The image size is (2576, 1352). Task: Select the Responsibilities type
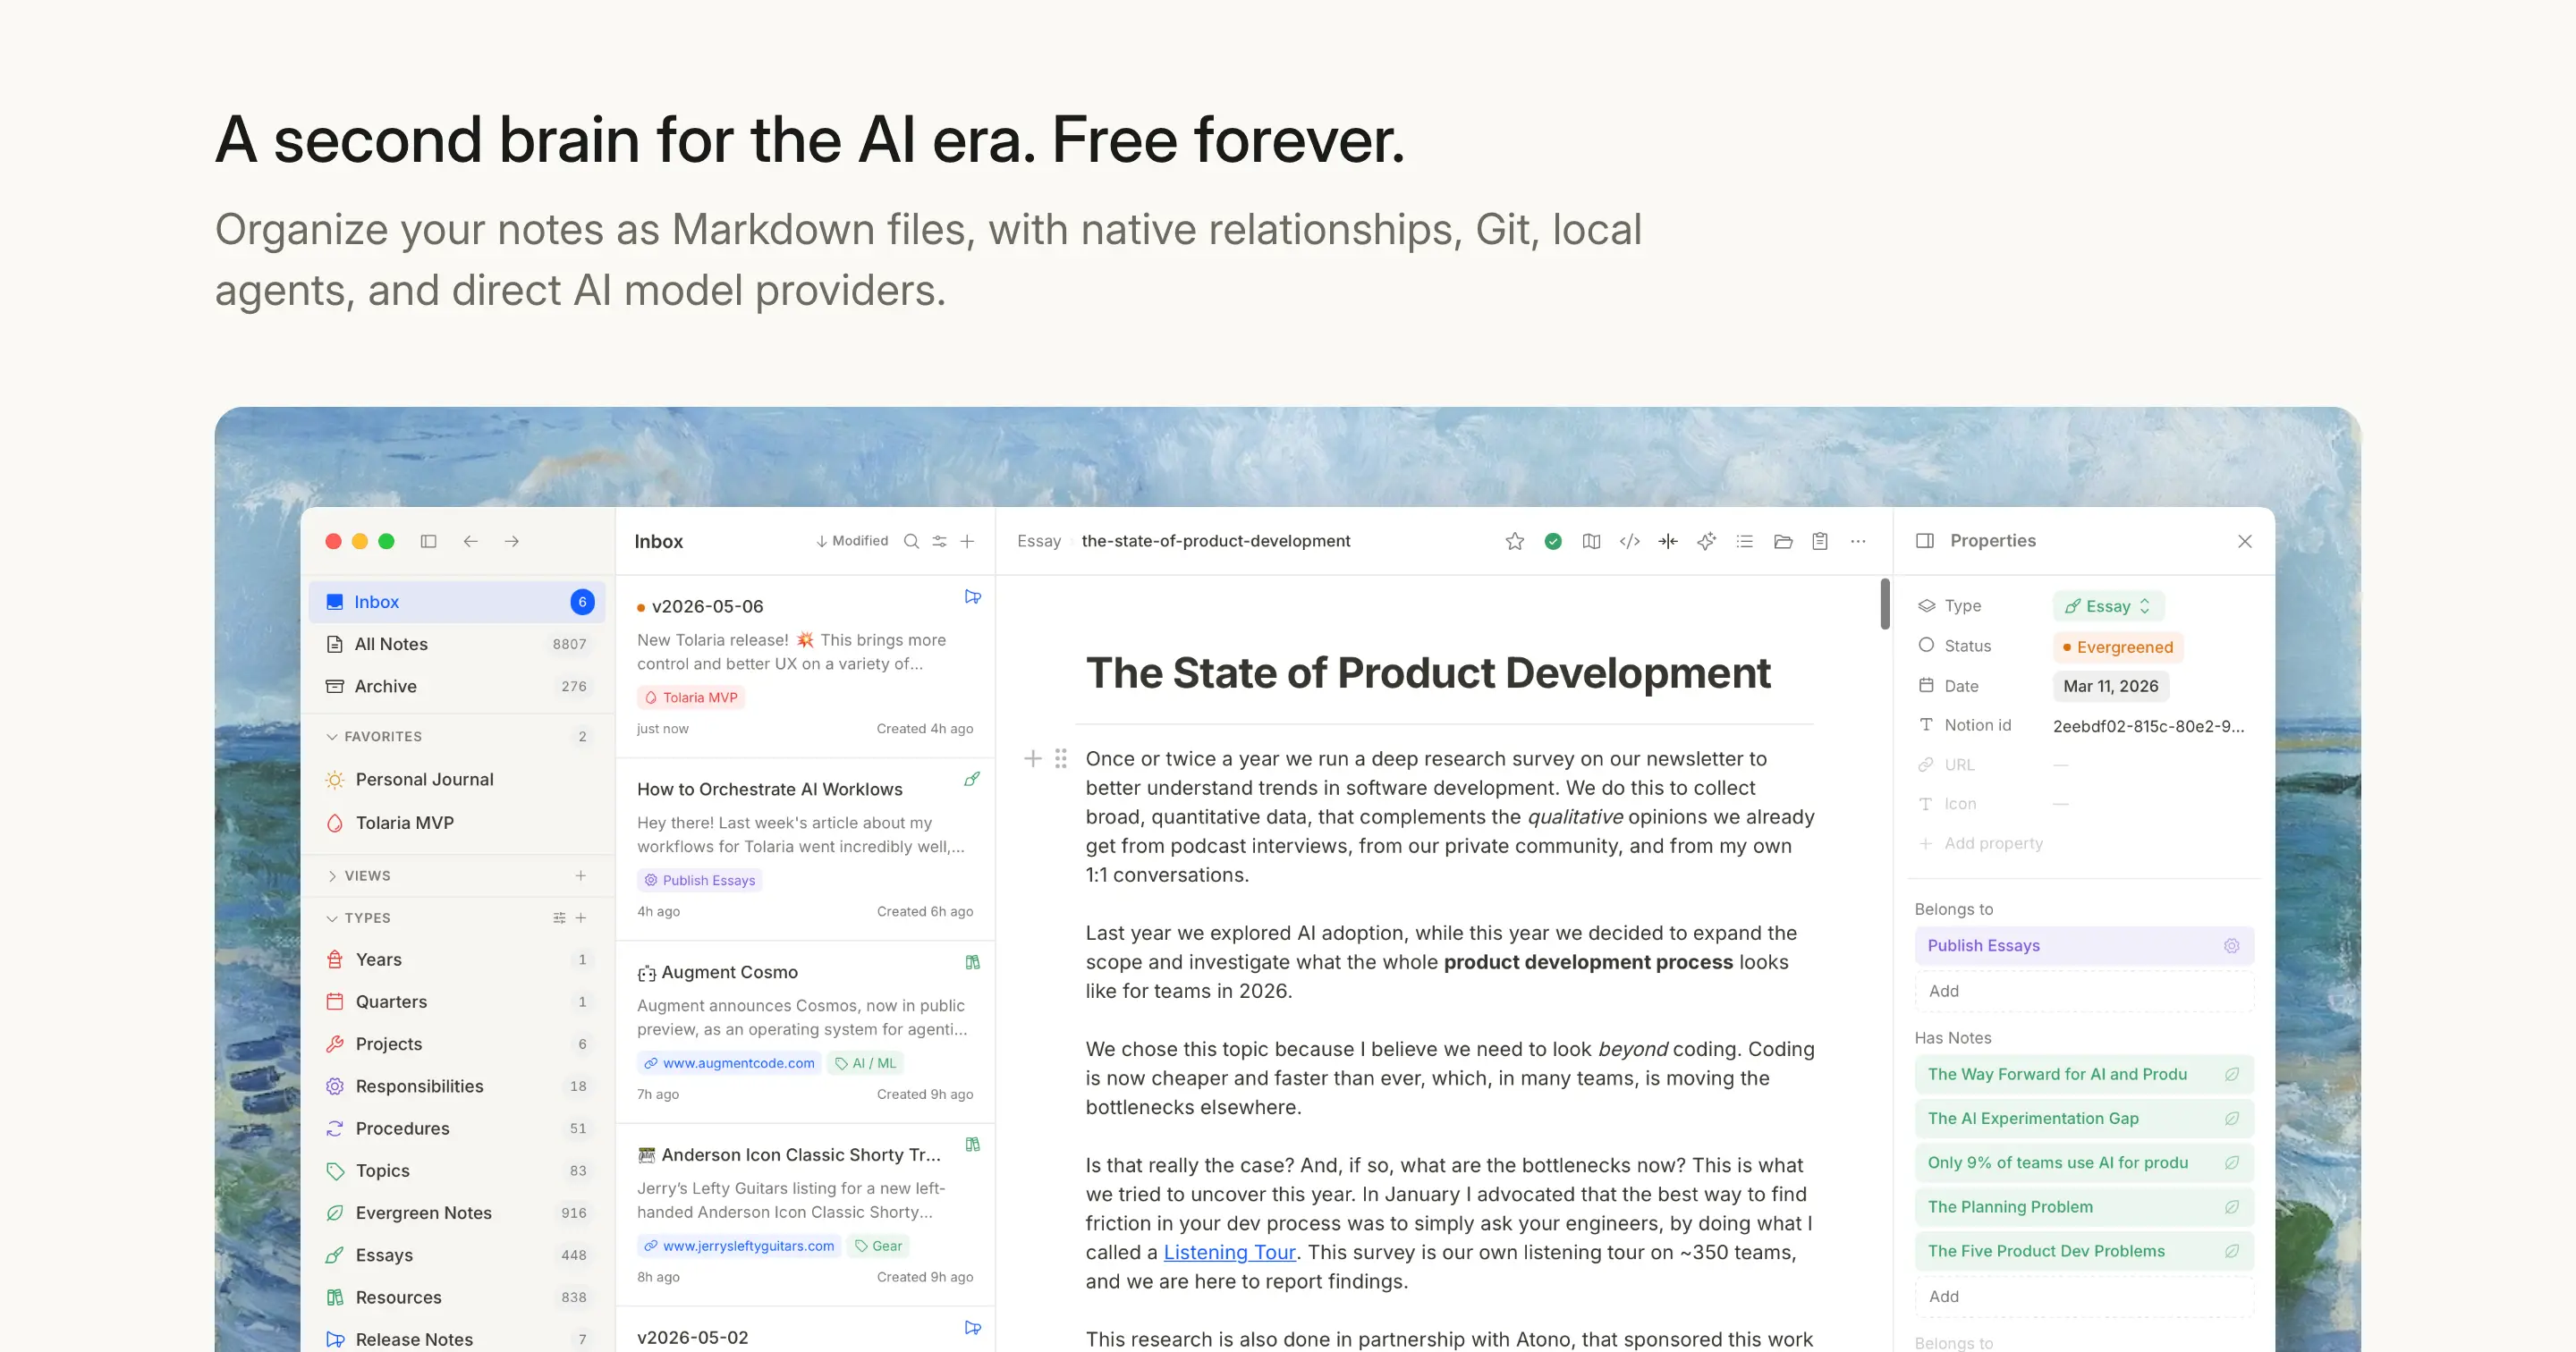(x=457, y=1086)
